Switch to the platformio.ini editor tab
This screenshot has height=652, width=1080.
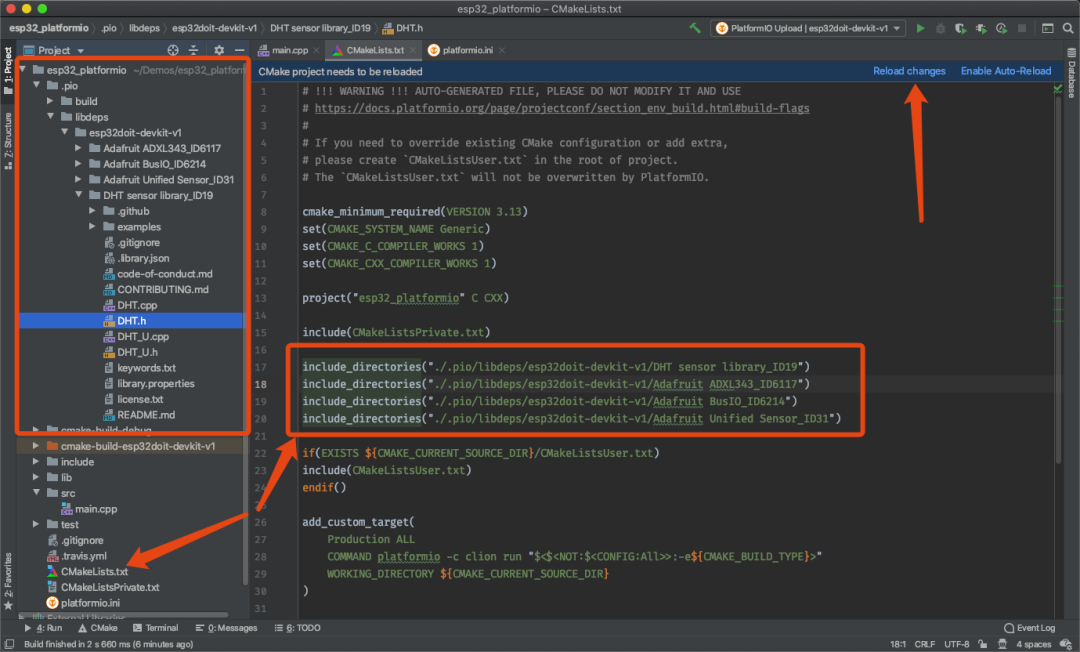coord(469,50)
